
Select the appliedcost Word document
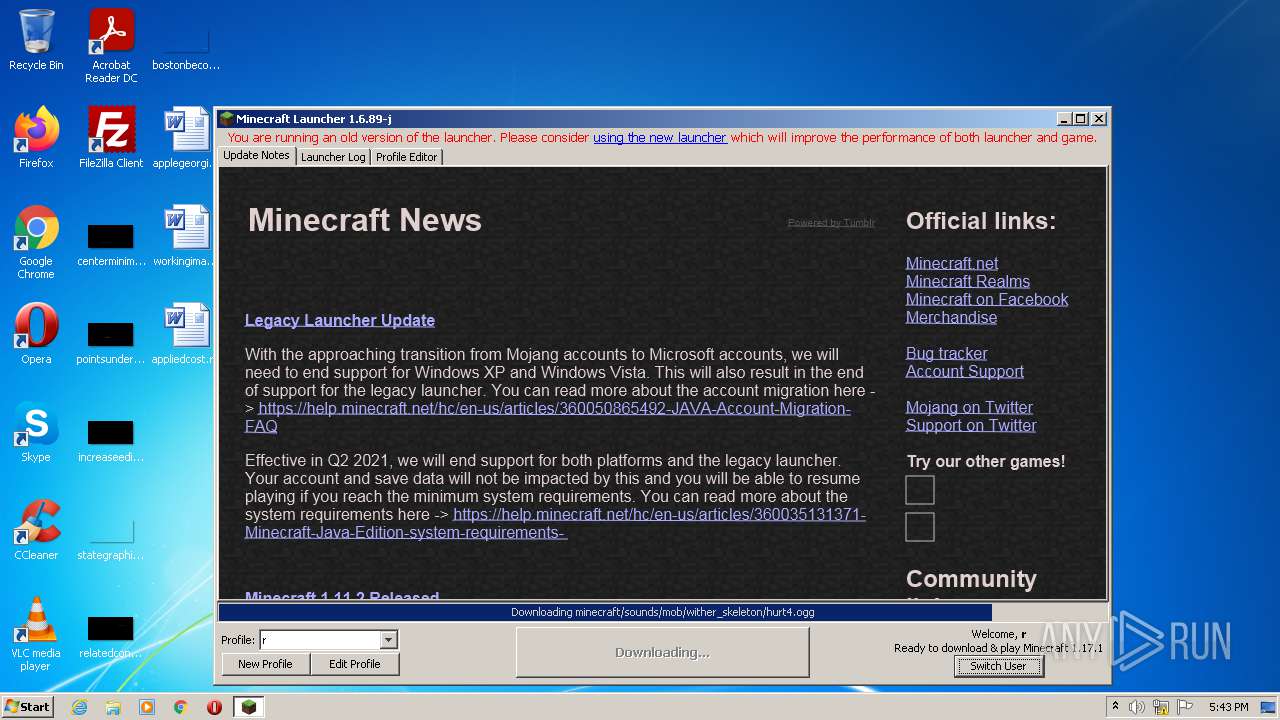click(186, 334)
